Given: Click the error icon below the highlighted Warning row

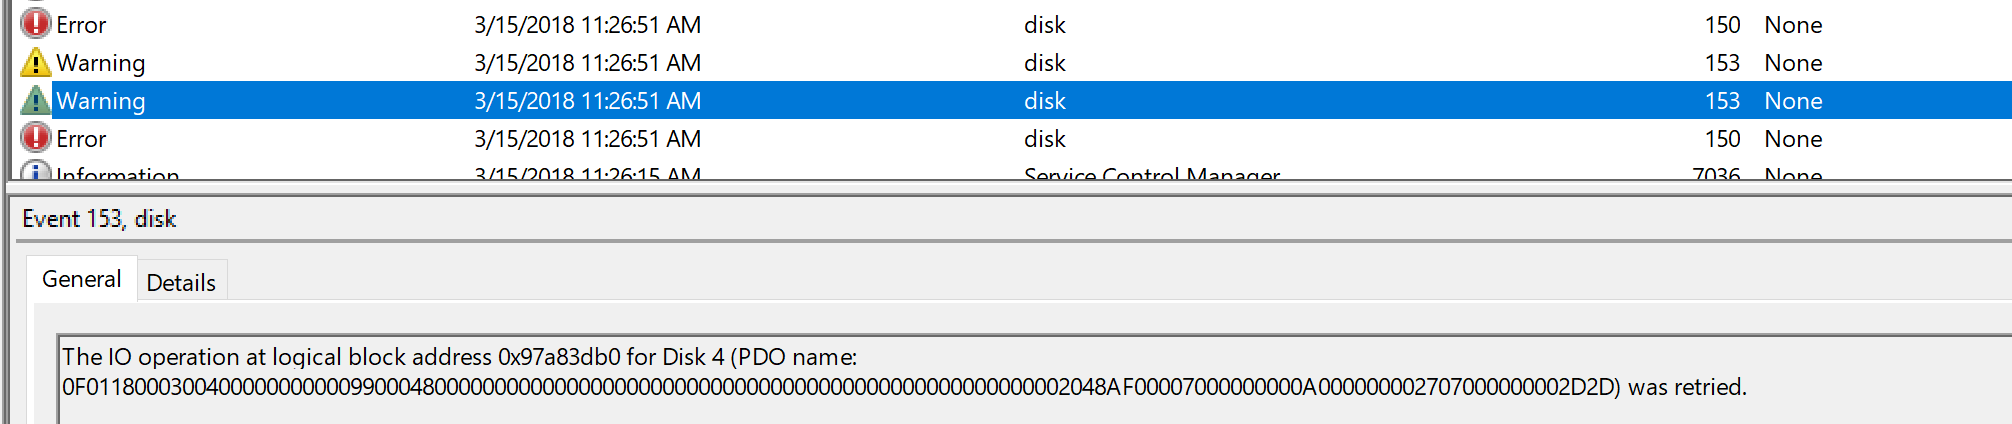Looking at the screenshot, I should click(x=36, y=137).
